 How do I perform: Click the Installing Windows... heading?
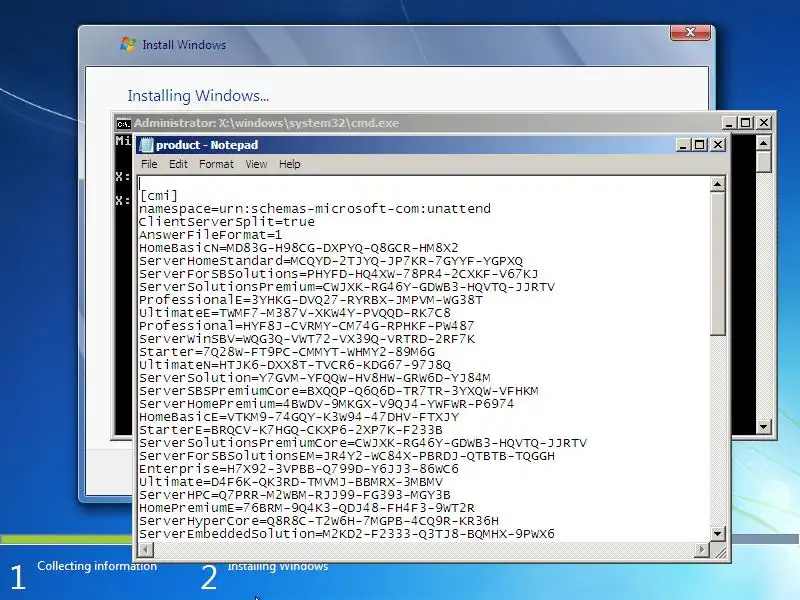(198, 96)
